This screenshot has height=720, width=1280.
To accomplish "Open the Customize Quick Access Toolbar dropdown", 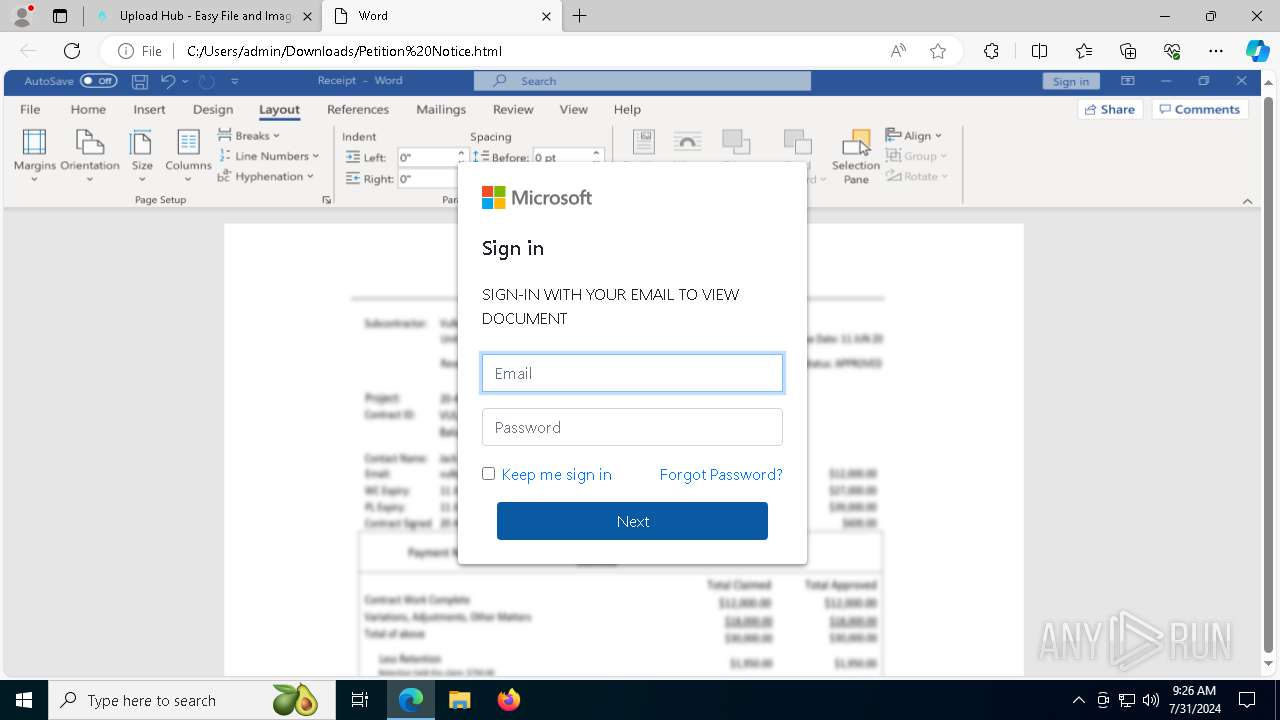I will (235, 81).
